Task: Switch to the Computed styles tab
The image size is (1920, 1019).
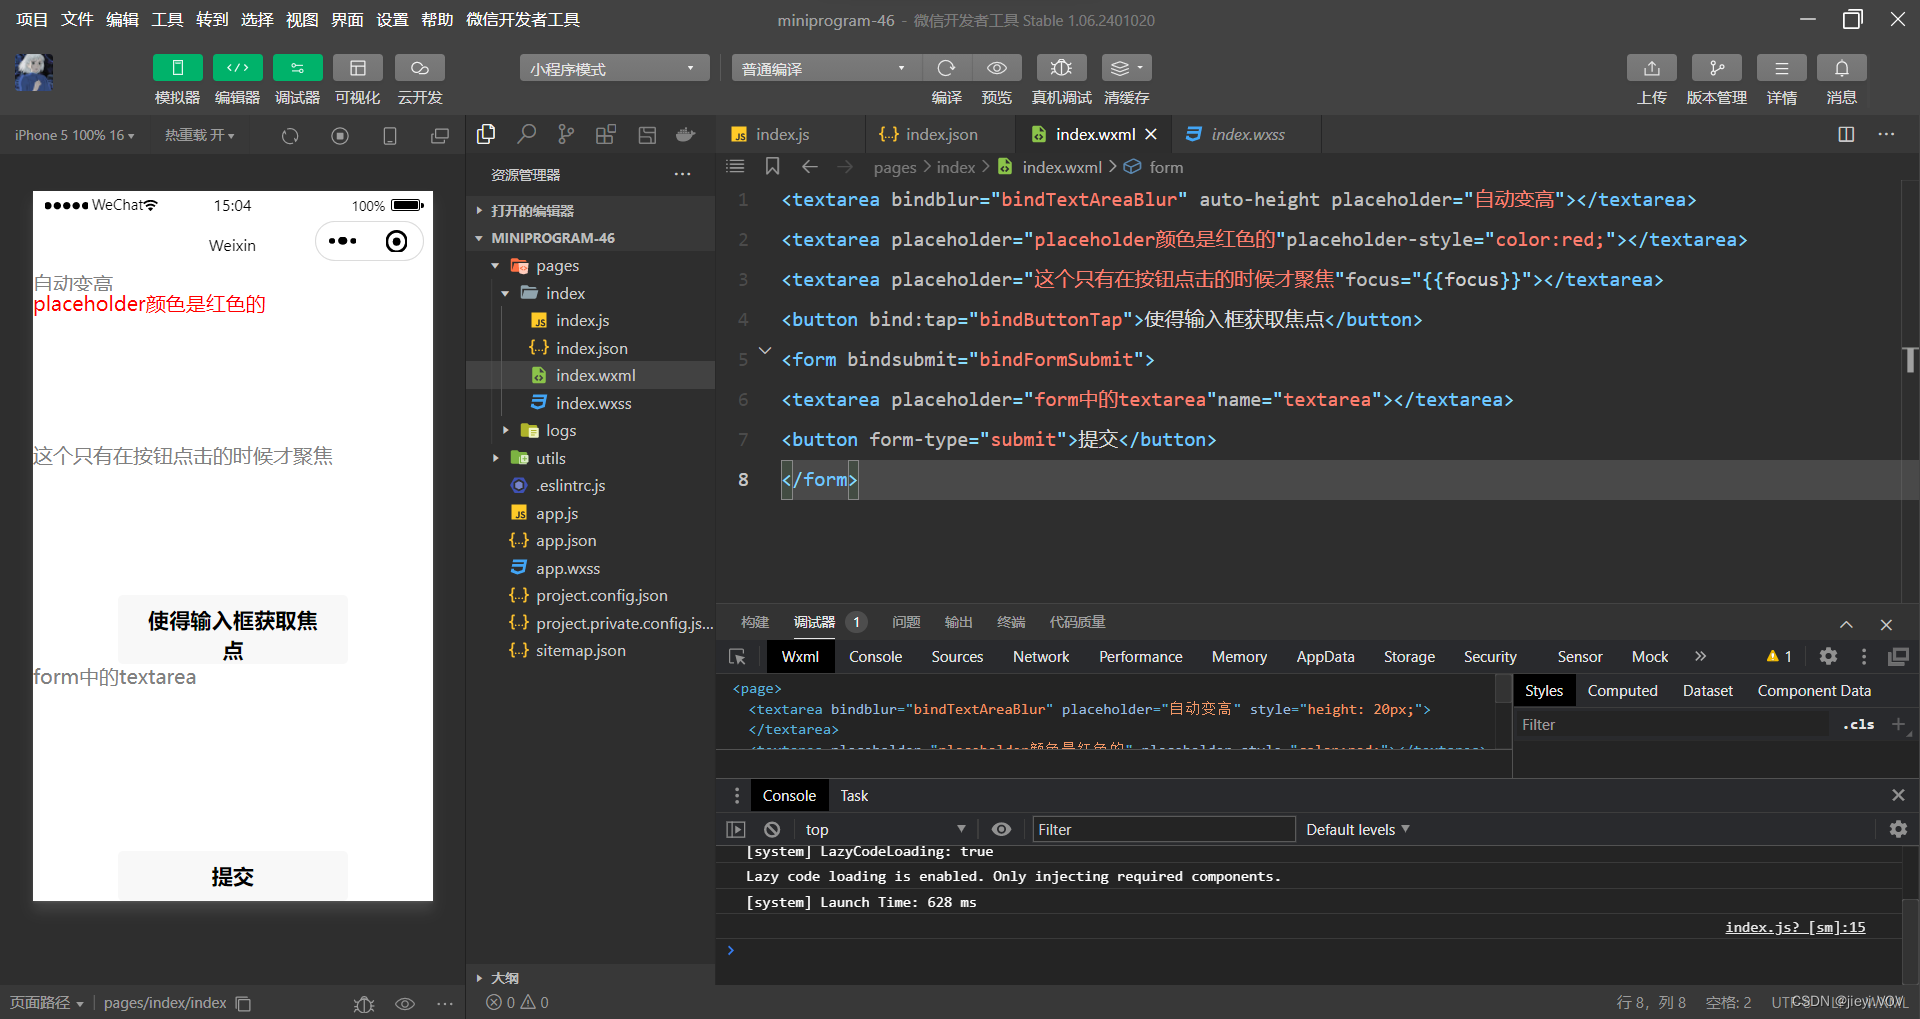Action: (x=1622, y=691)
